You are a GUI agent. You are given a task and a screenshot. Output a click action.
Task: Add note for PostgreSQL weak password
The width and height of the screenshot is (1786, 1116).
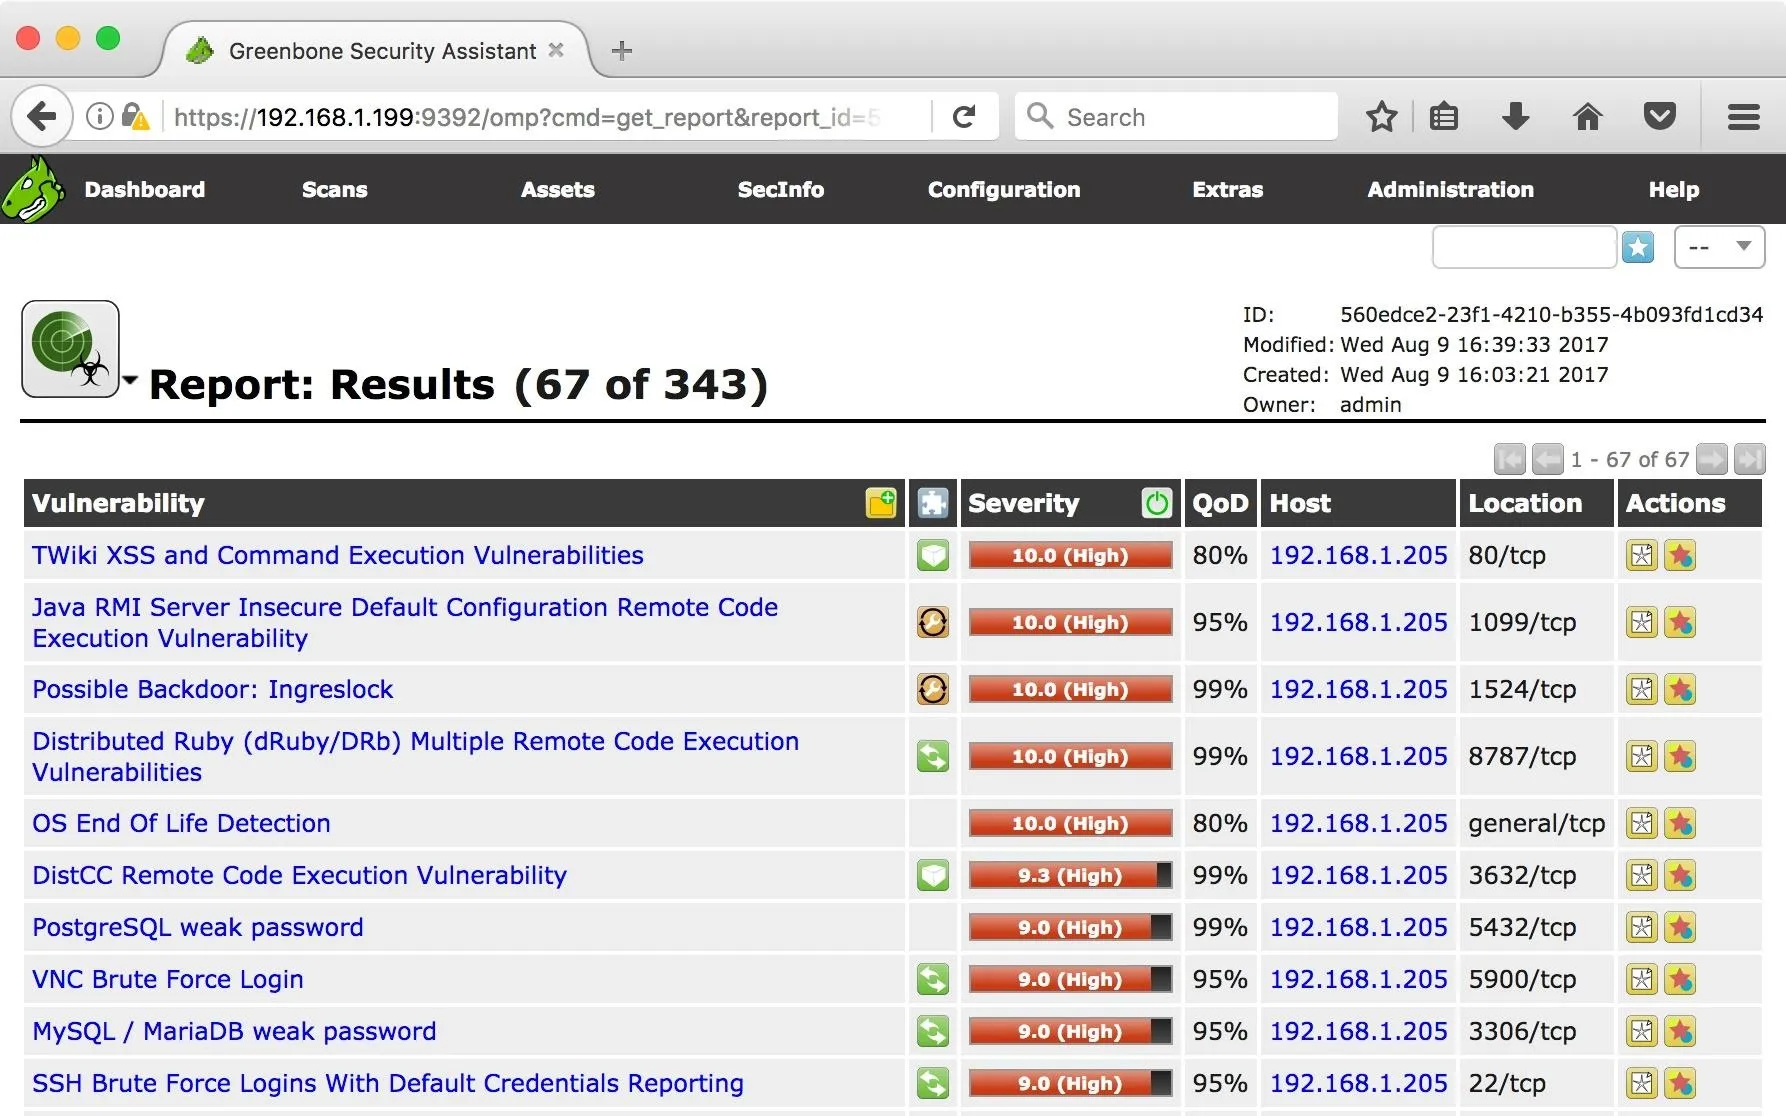1642,927
